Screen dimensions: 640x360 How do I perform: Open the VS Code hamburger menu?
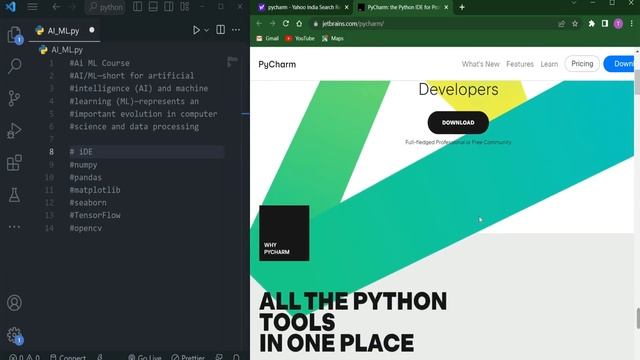click(x=32, y=7)
